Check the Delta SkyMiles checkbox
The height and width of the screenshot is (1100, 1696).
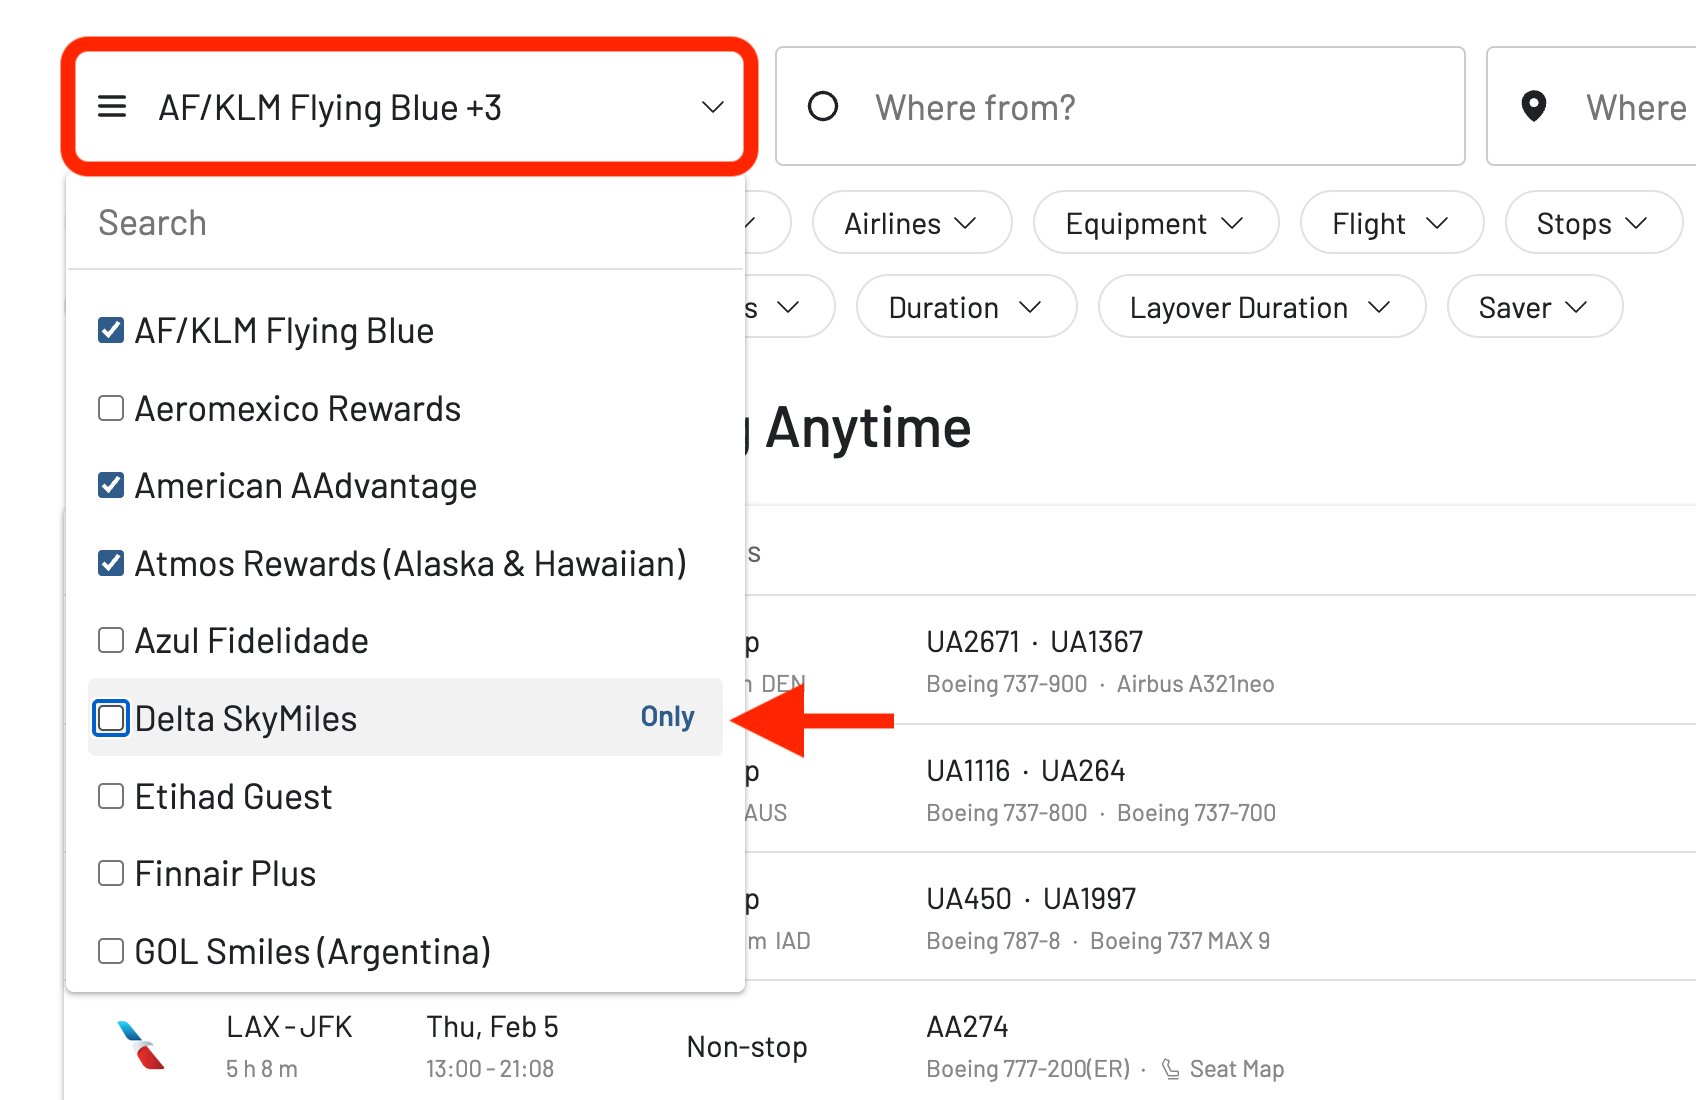pos(110,718)
